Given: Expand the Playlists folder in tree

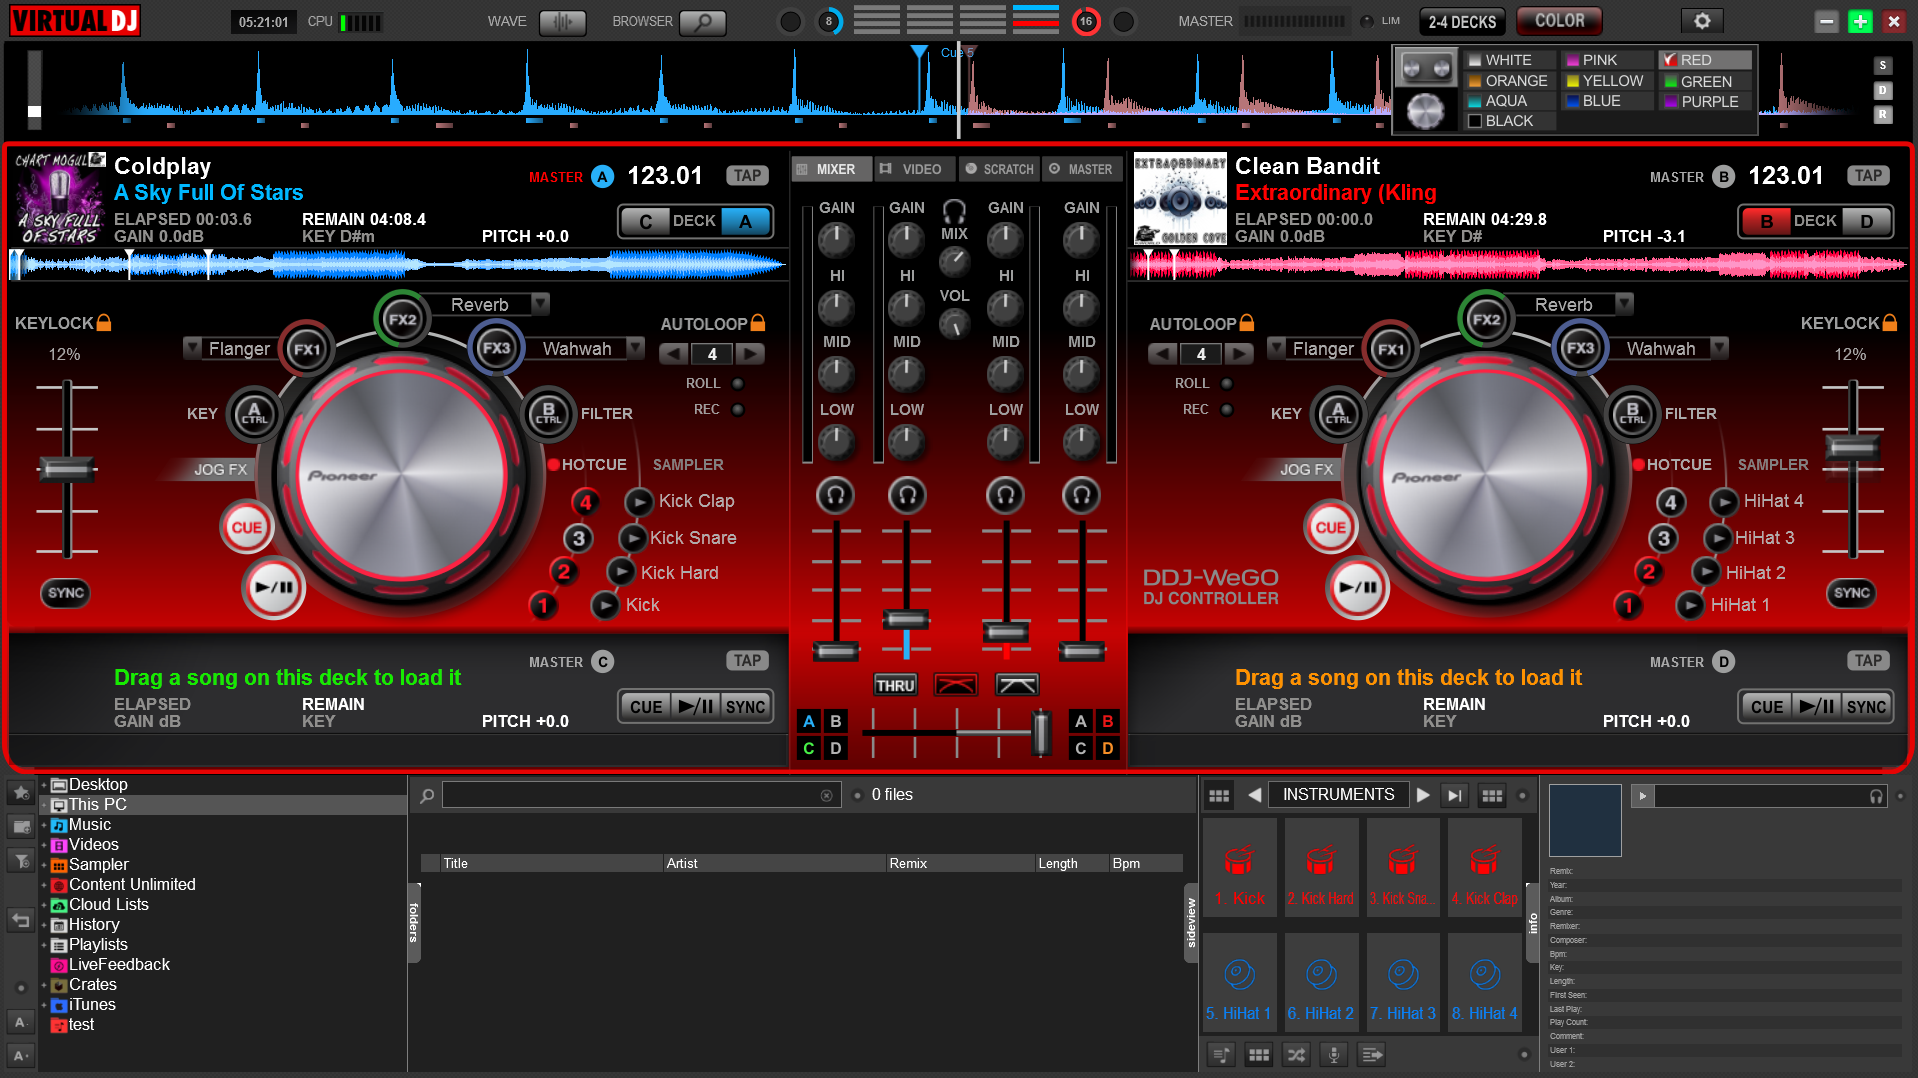Looking at the screenshot, I should (44, 945).
